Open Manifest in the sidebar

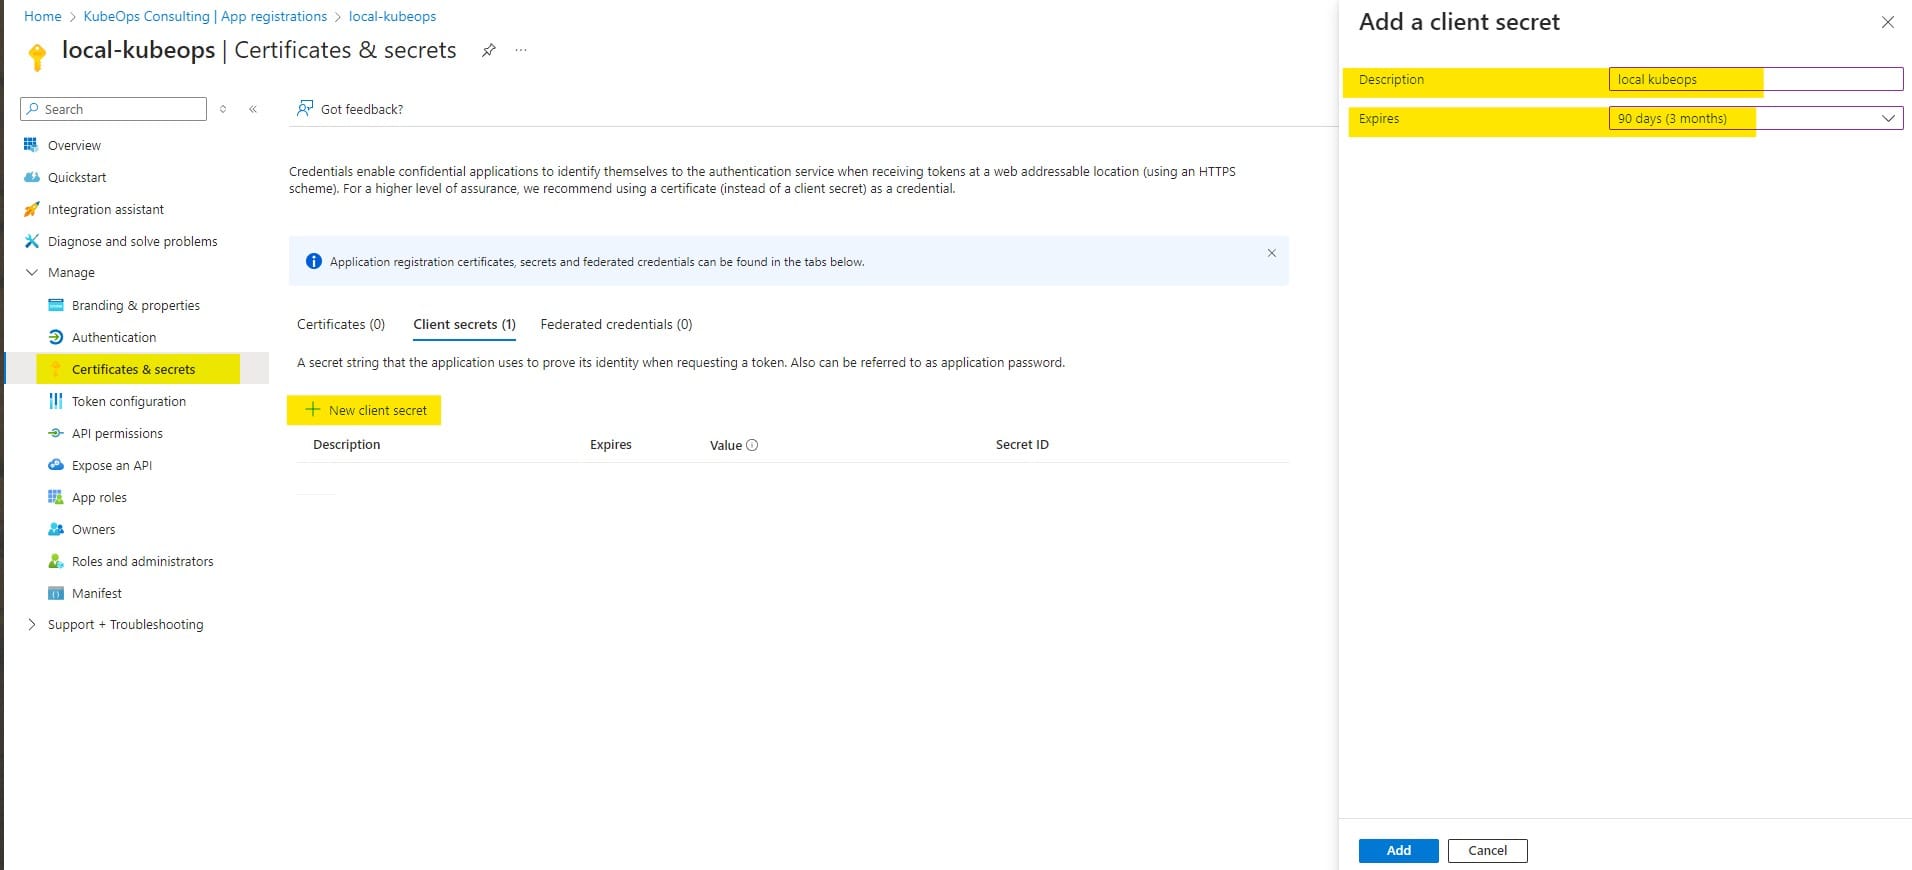[97, 593]
